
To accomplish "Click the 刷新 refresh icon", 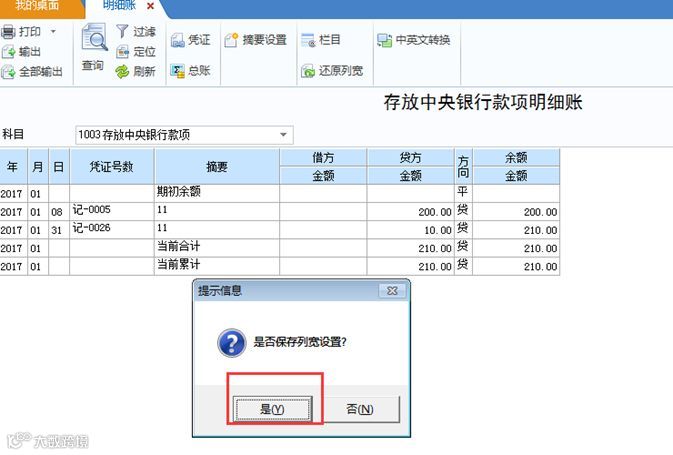I will click(122, 72).
